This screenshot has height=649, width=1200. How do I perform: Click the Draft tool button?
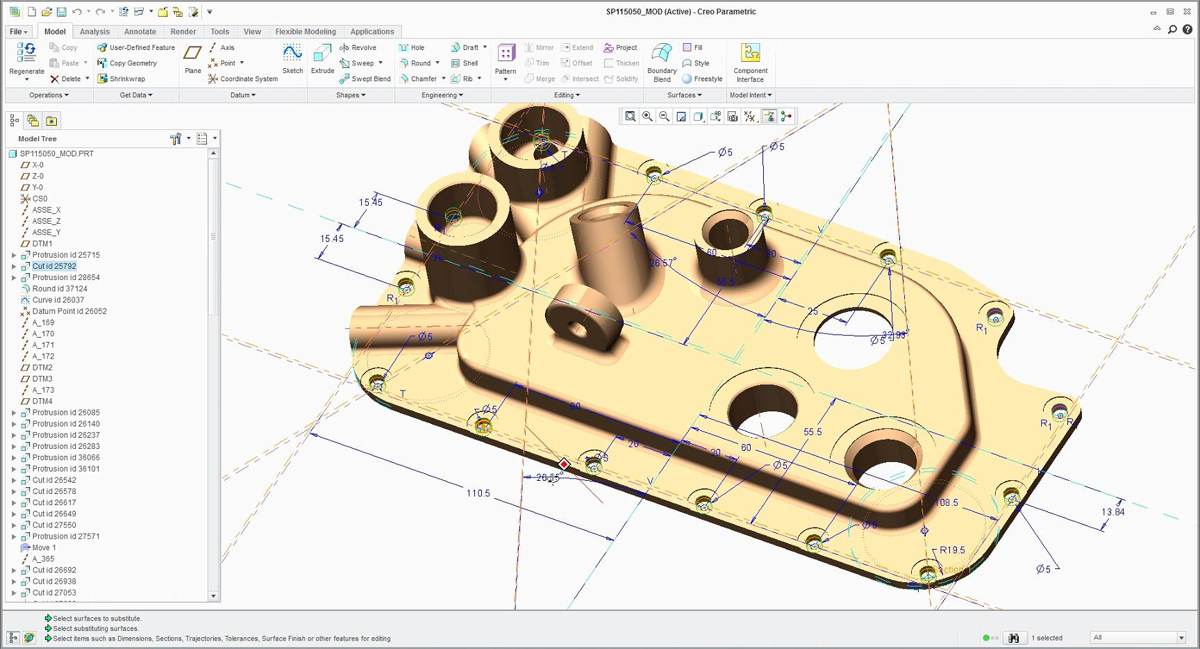tap(464, 47)
